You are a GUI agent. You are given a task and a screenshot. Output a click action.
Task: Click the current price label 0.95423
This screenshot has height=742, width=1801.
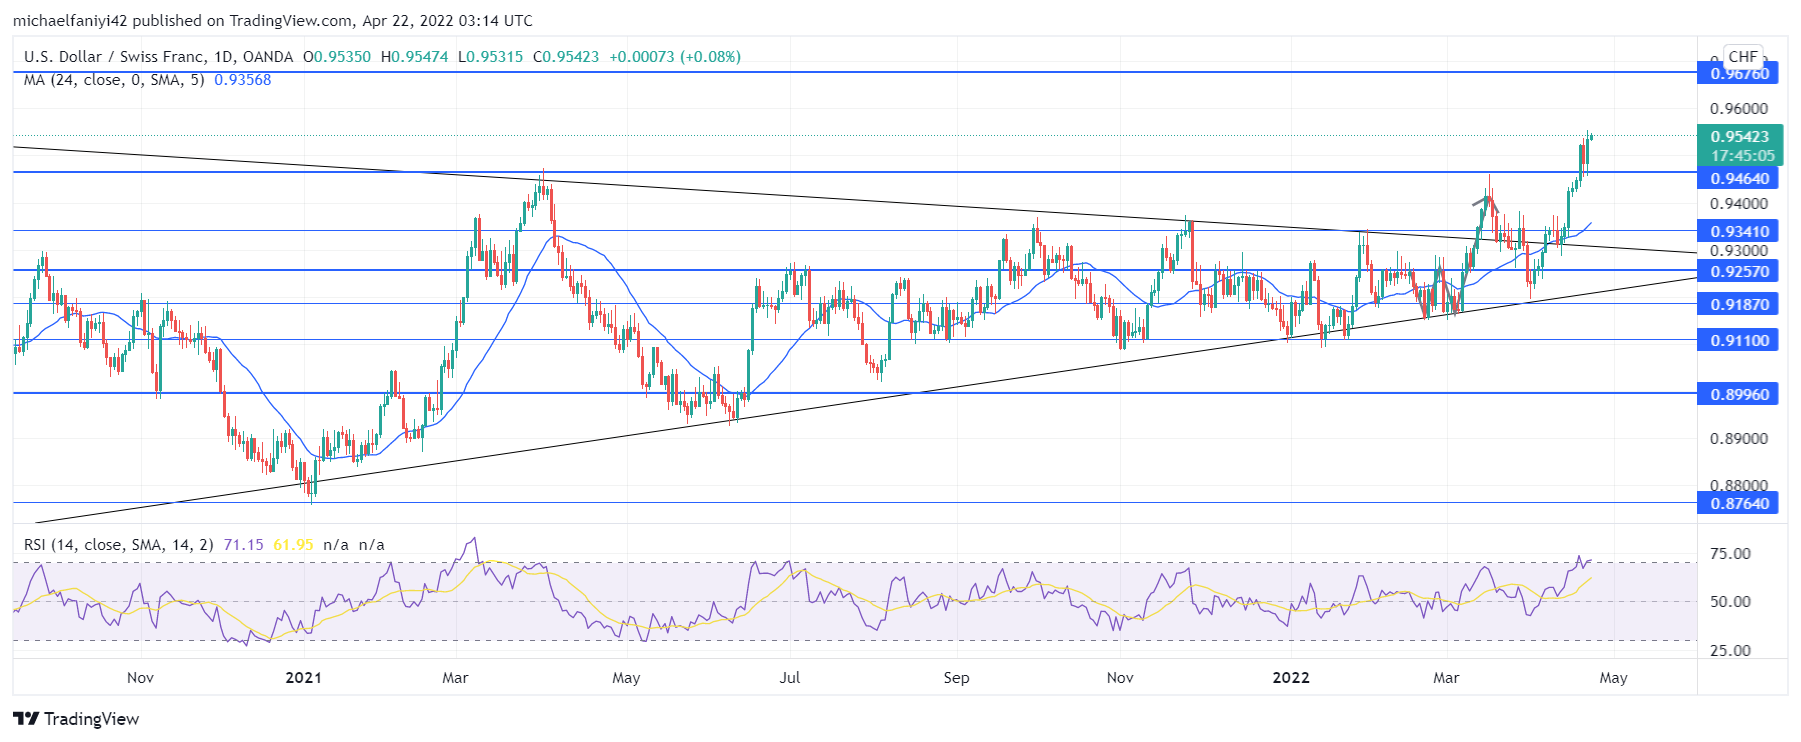[1739, 137]
